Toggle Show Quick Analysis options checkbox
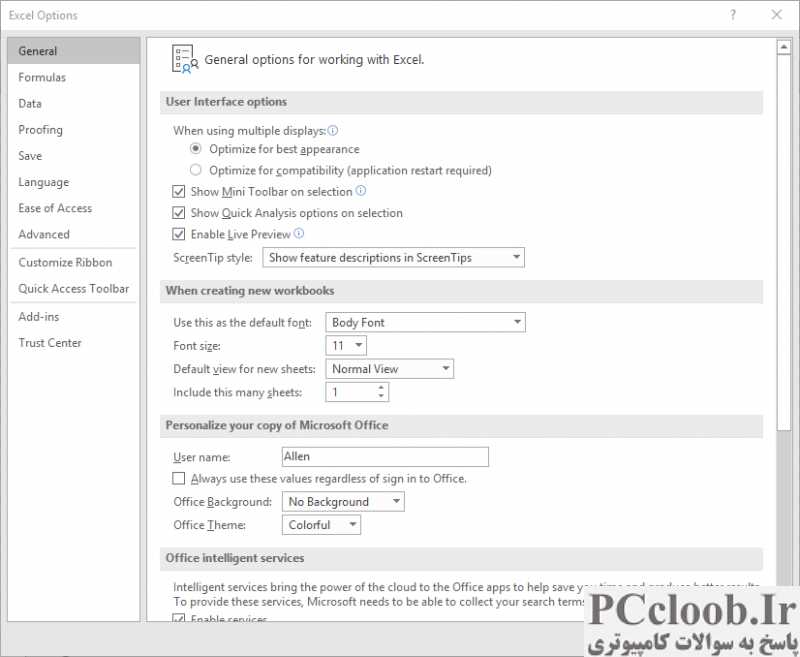The height and width of the screenshot is (657, 800). 179,213
